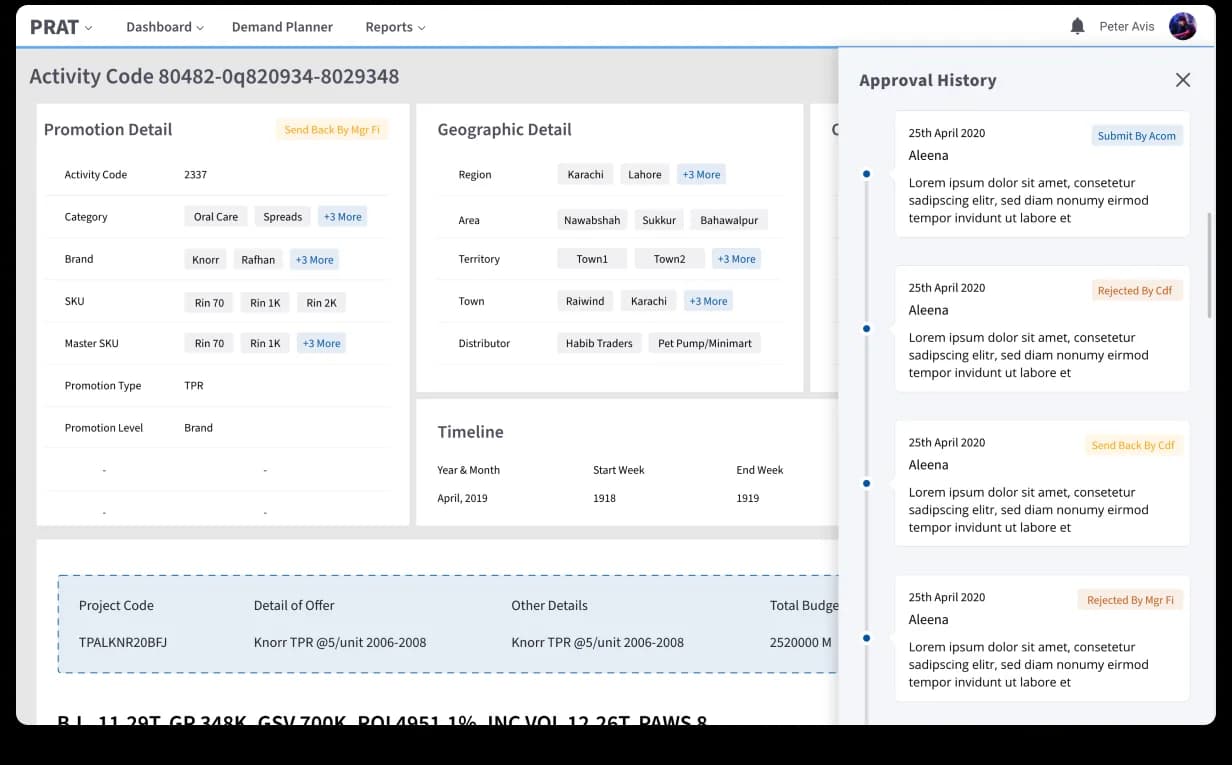Click the Habib Traders distributor chip

coord(599,343)
